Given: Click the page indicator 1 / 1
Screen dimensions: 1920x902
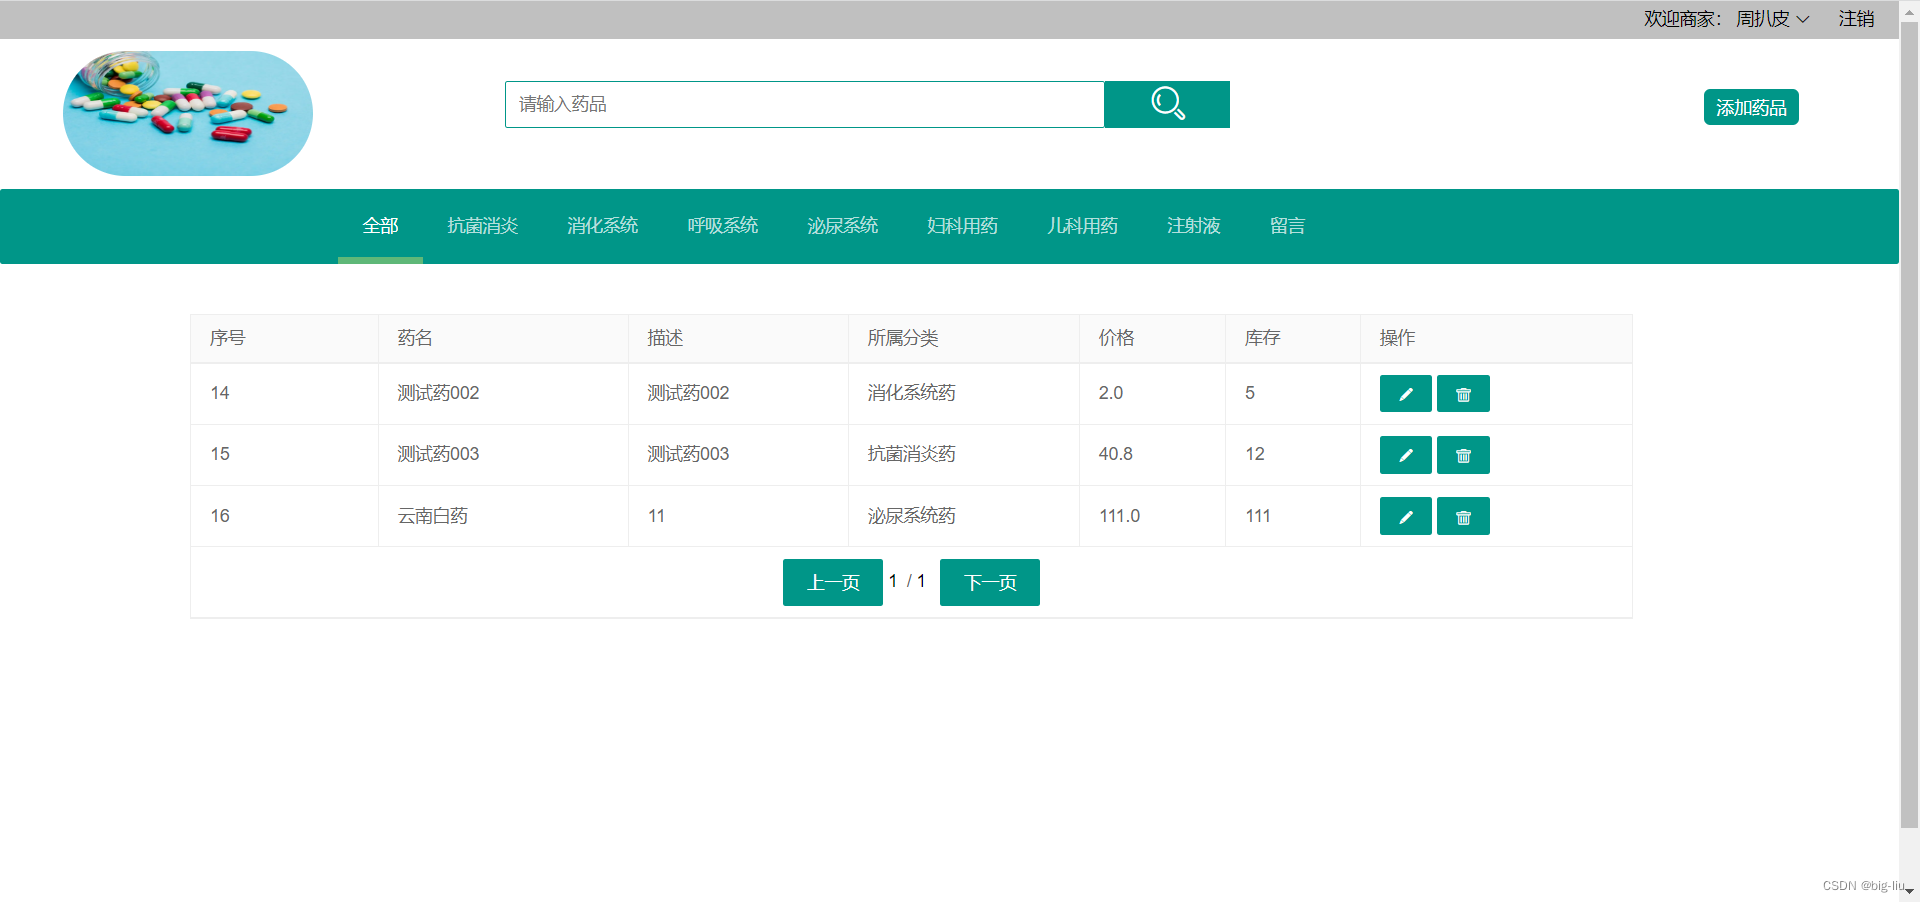Looking at the screenshot, I should [907, 581].
